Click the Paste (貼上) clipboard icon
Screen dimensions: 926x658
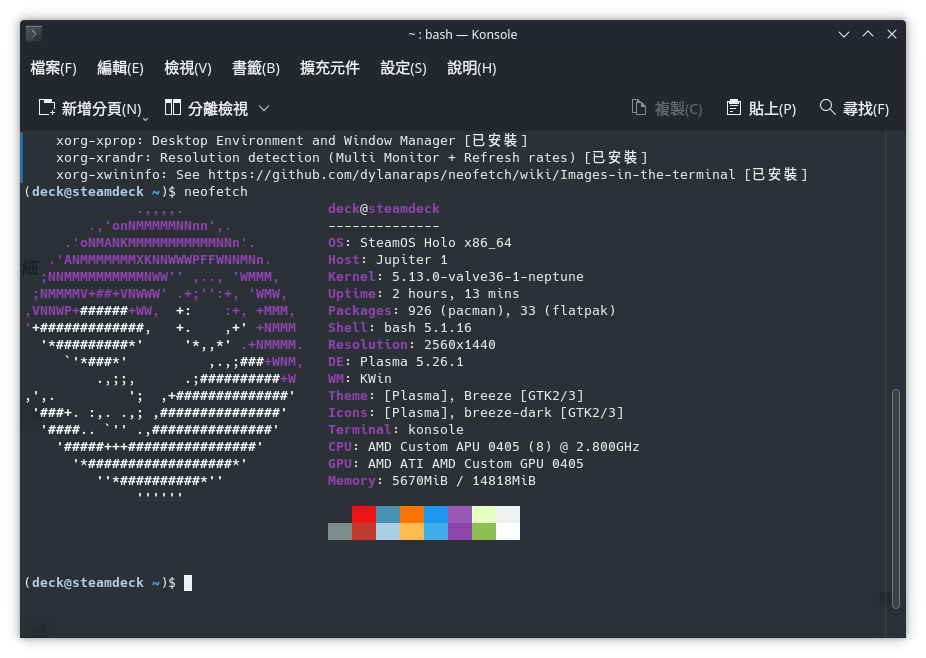(x=733, y=108)
